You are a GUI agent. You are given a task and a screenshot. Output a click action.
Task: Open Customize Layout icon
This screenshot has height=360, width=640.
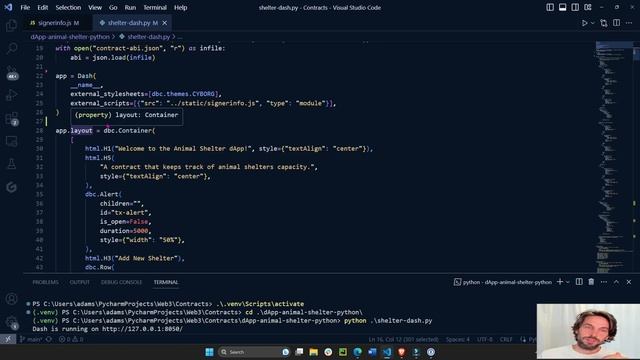[x=588, y=7]
